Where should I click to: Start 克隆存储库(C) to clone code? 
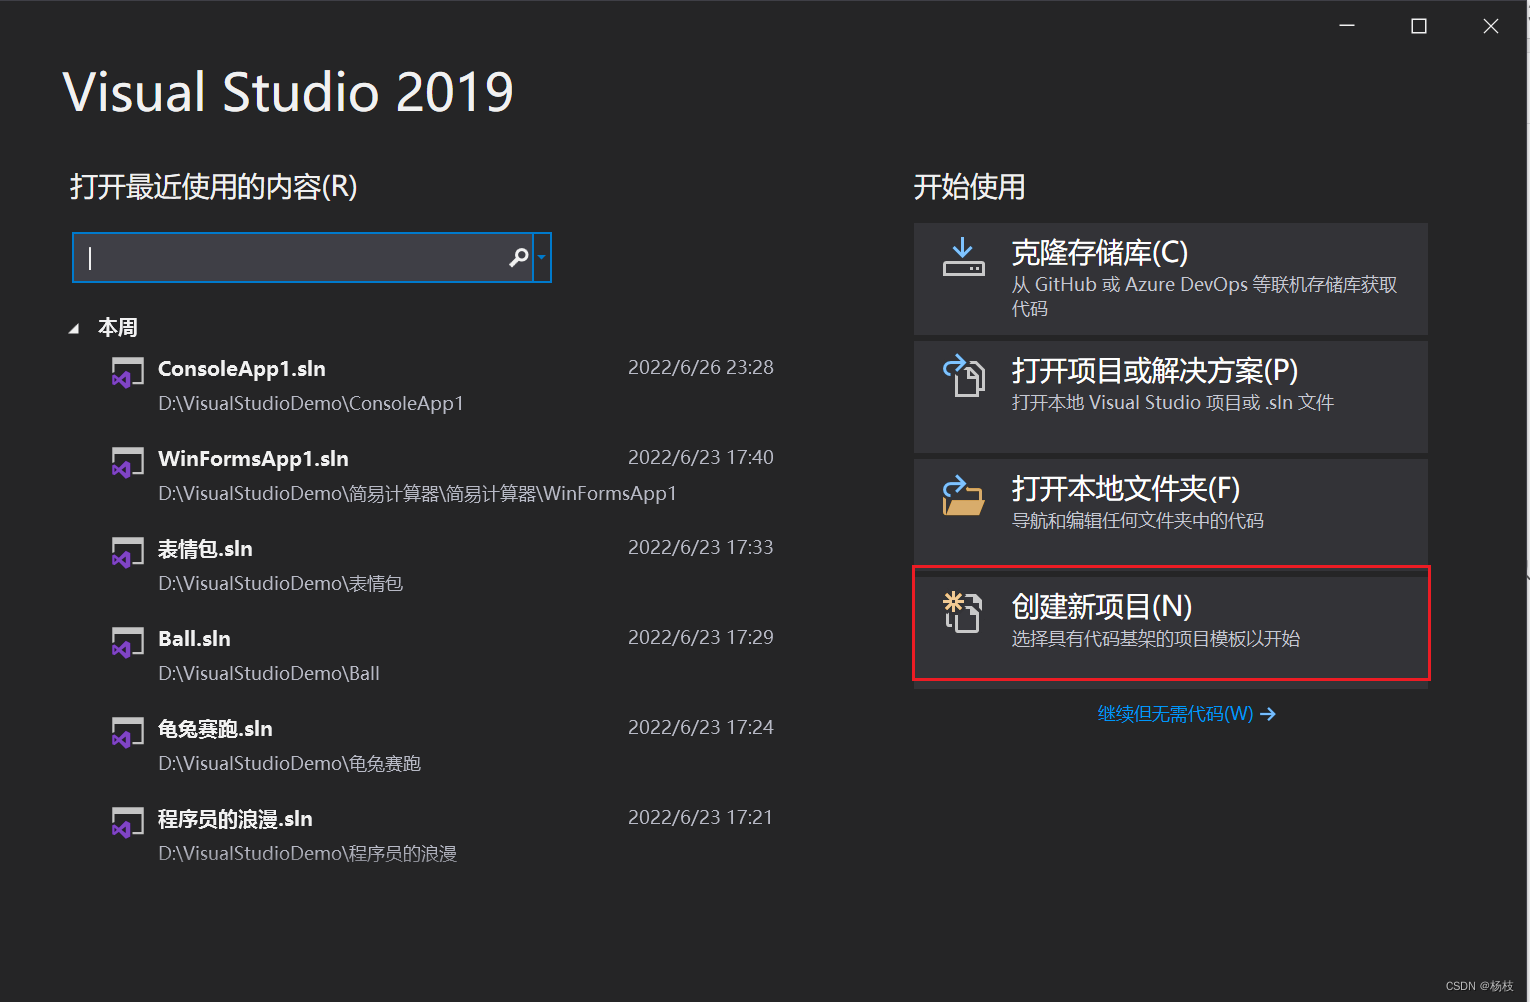tap(1170, 278)
